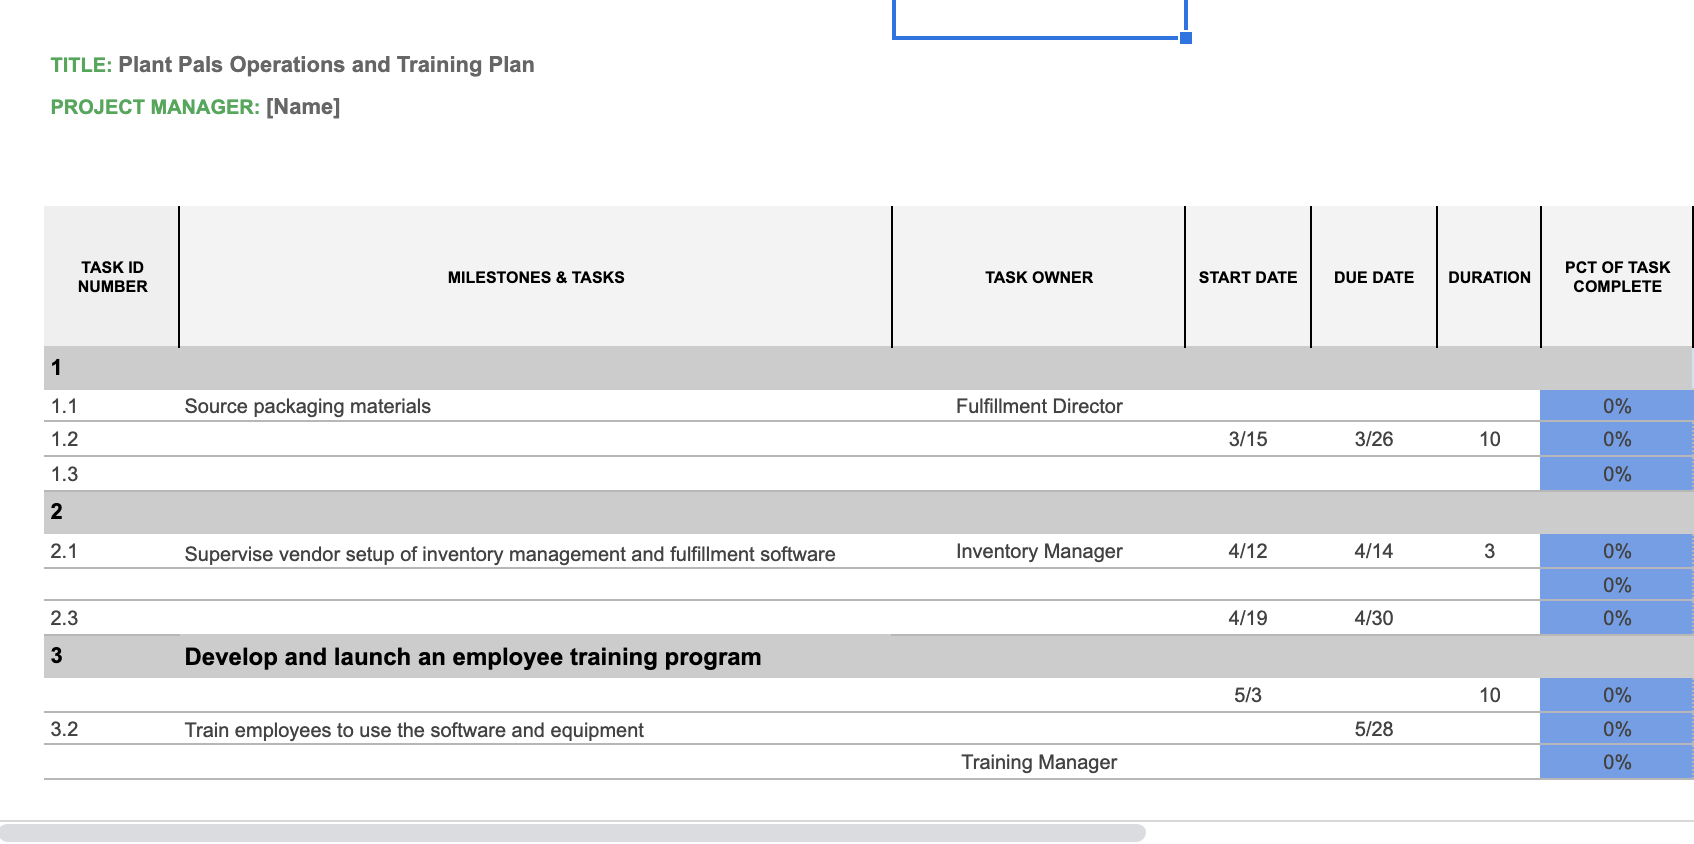Select the 3/15 start date cell
The width and height of the screenshot is (1694, 844).
(x=1248, y=439)
